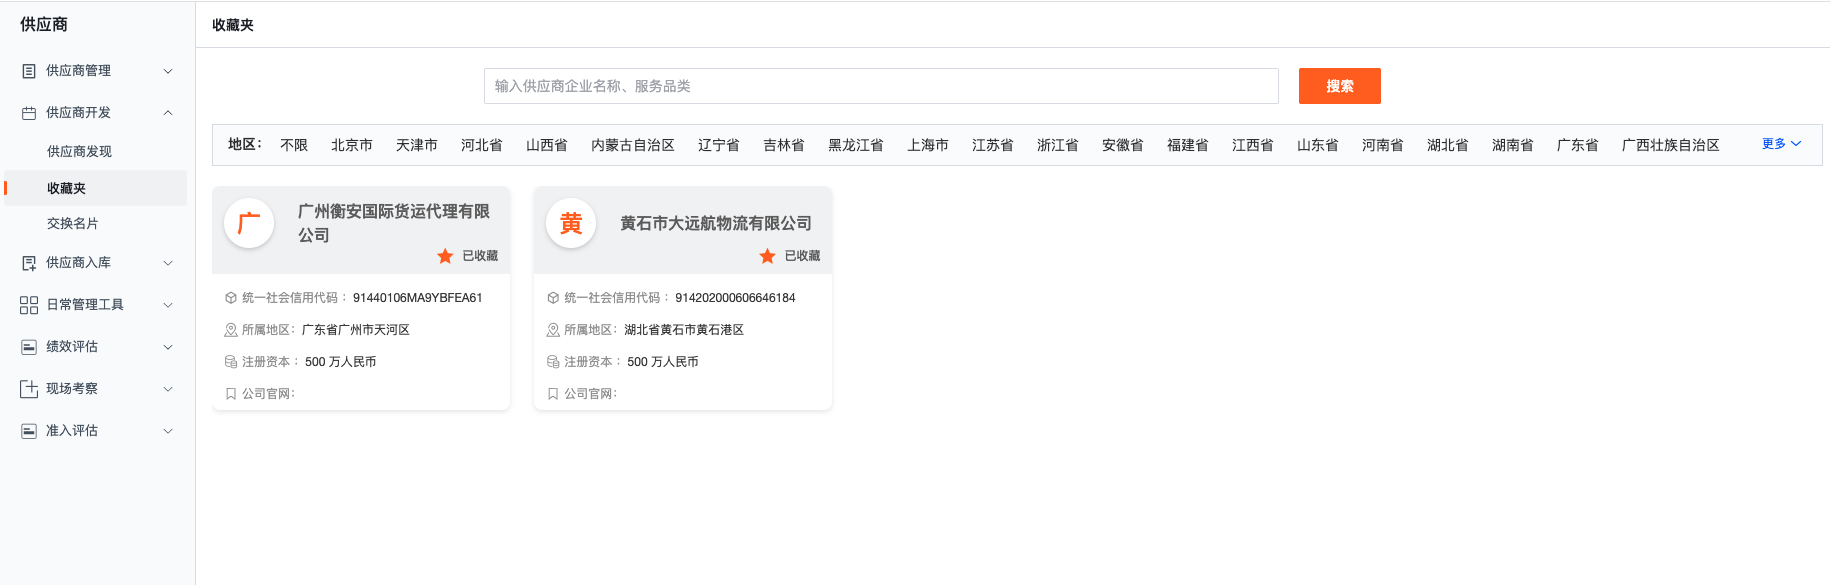Image resolution: width=1830 pixels, height=585 pixels.
Task: Filter region by 广西壮族自治区
Action: (x=1671, y=145)
